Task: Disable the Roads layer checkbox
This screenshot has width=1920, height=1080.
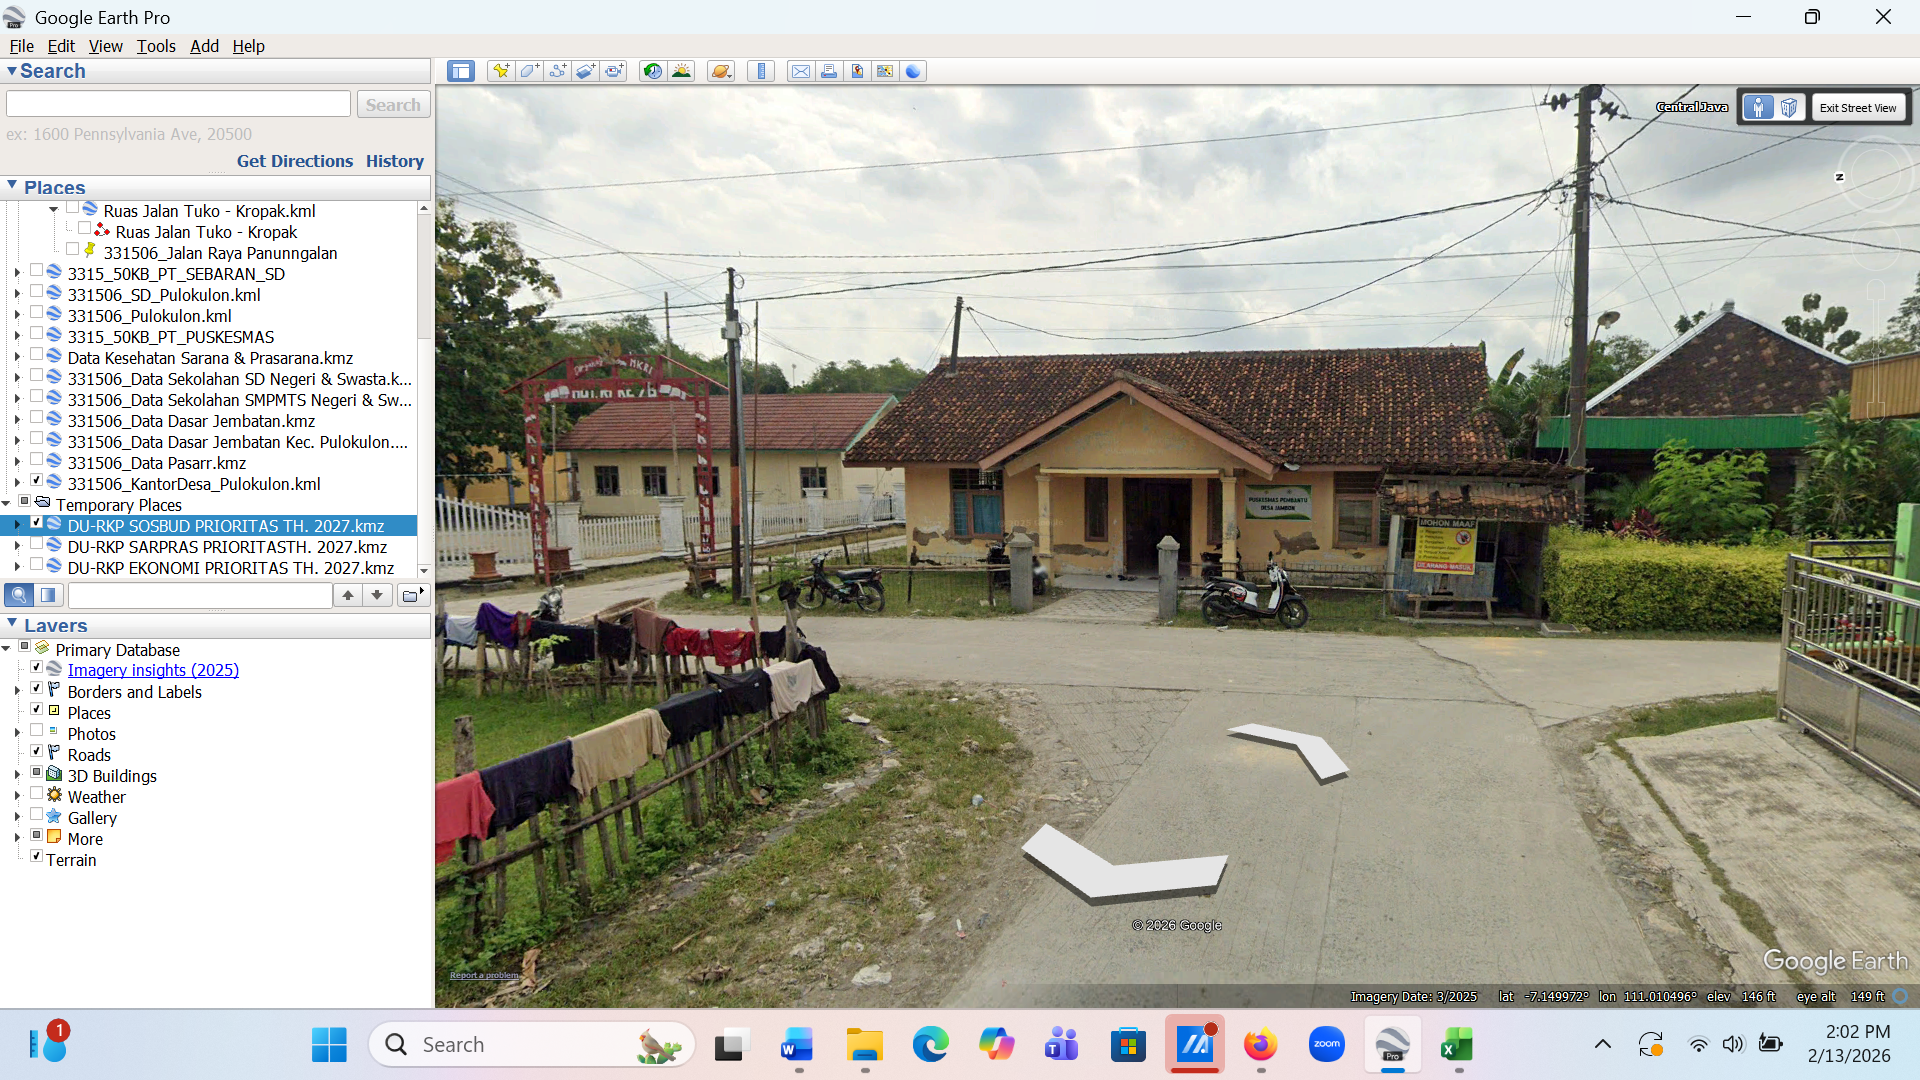Action: pyautogui.click(x=37, y=752)
